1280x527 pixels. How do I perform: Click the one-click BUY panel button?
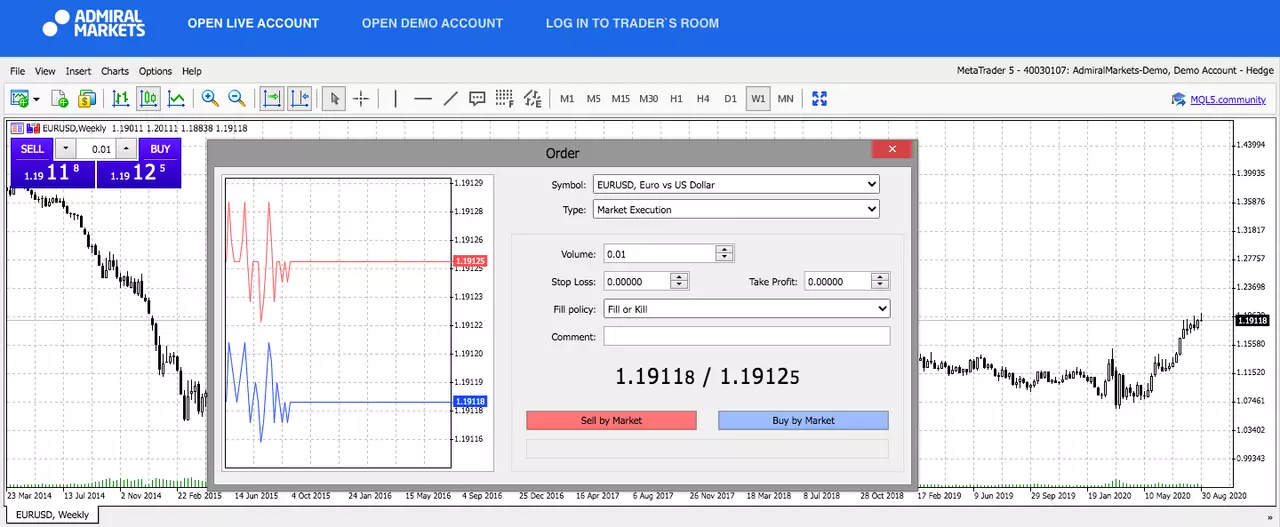160,148
